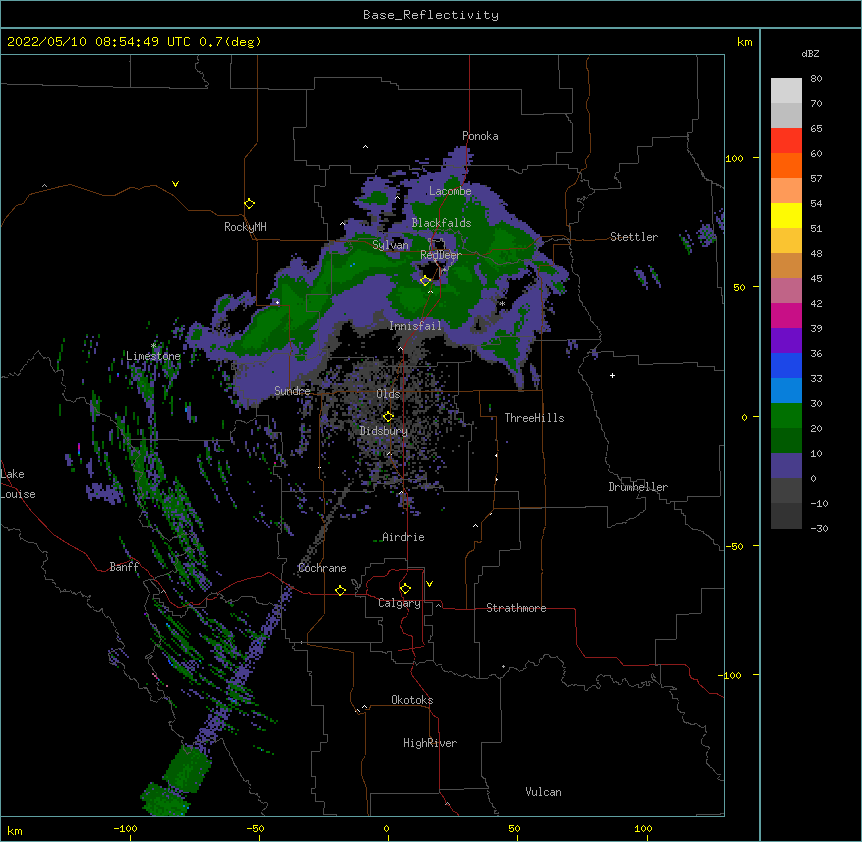Viewport: 862px width, 842px height.
Task: Click the -100 tick on the bottom axis
Action: tap(125, 829)
